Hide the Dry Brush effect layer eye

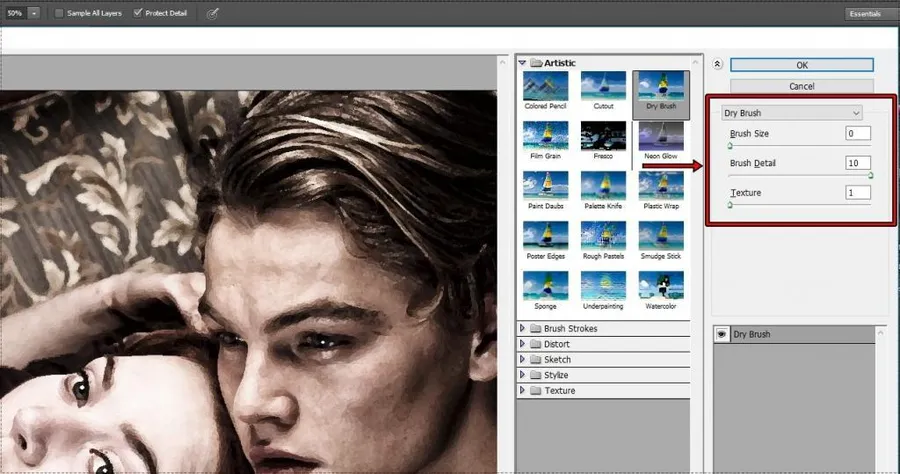coord(721,334)
